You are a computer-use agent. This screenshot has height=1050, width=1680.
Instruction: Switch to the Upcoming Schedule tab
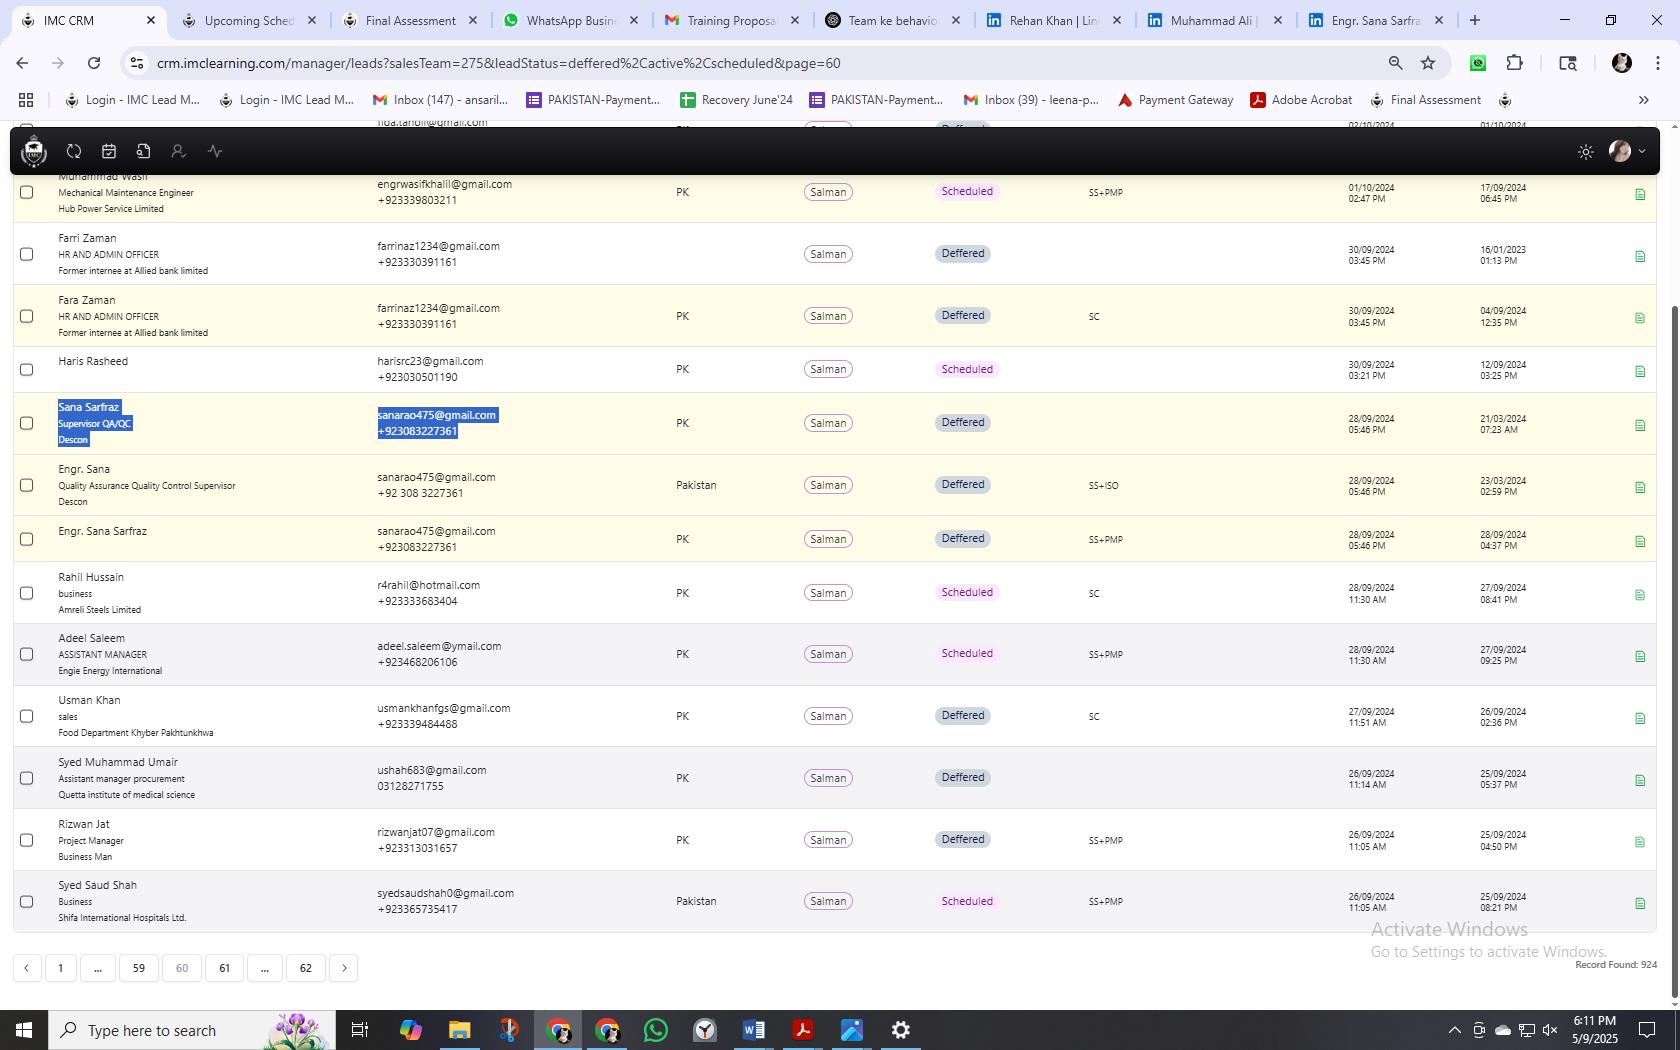pyautogui.click(x=249, y=20)
